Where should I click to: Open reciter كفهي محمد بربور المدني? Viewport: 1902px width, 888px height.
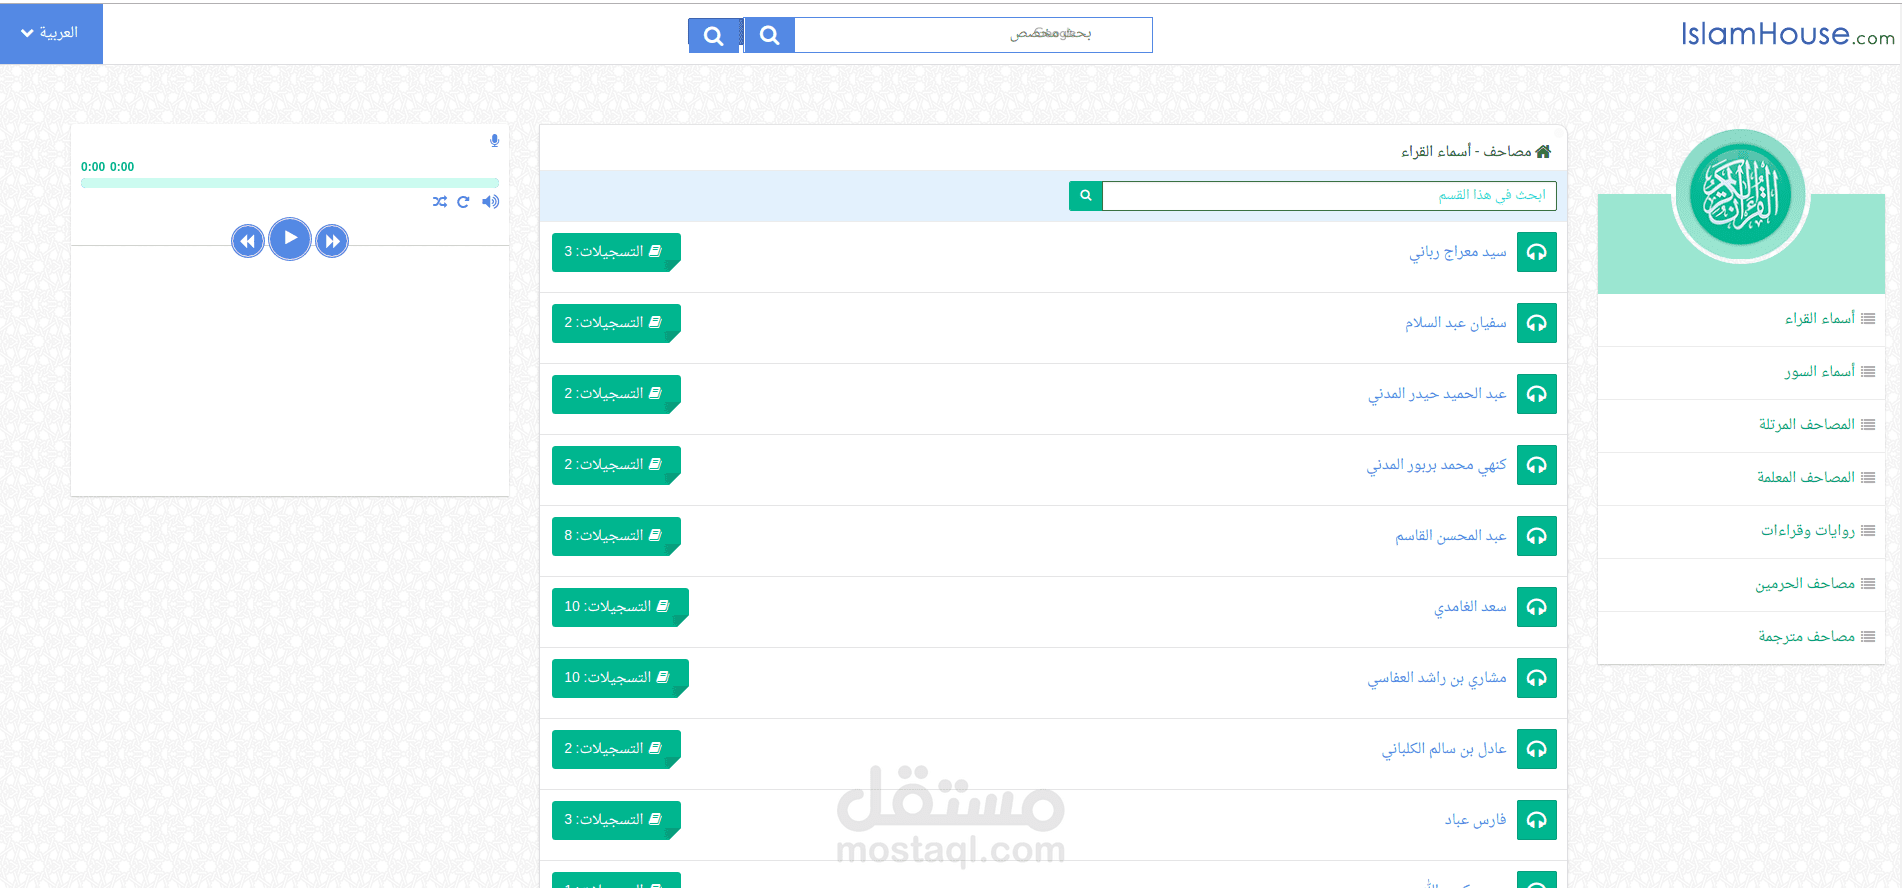point(1437,465)
